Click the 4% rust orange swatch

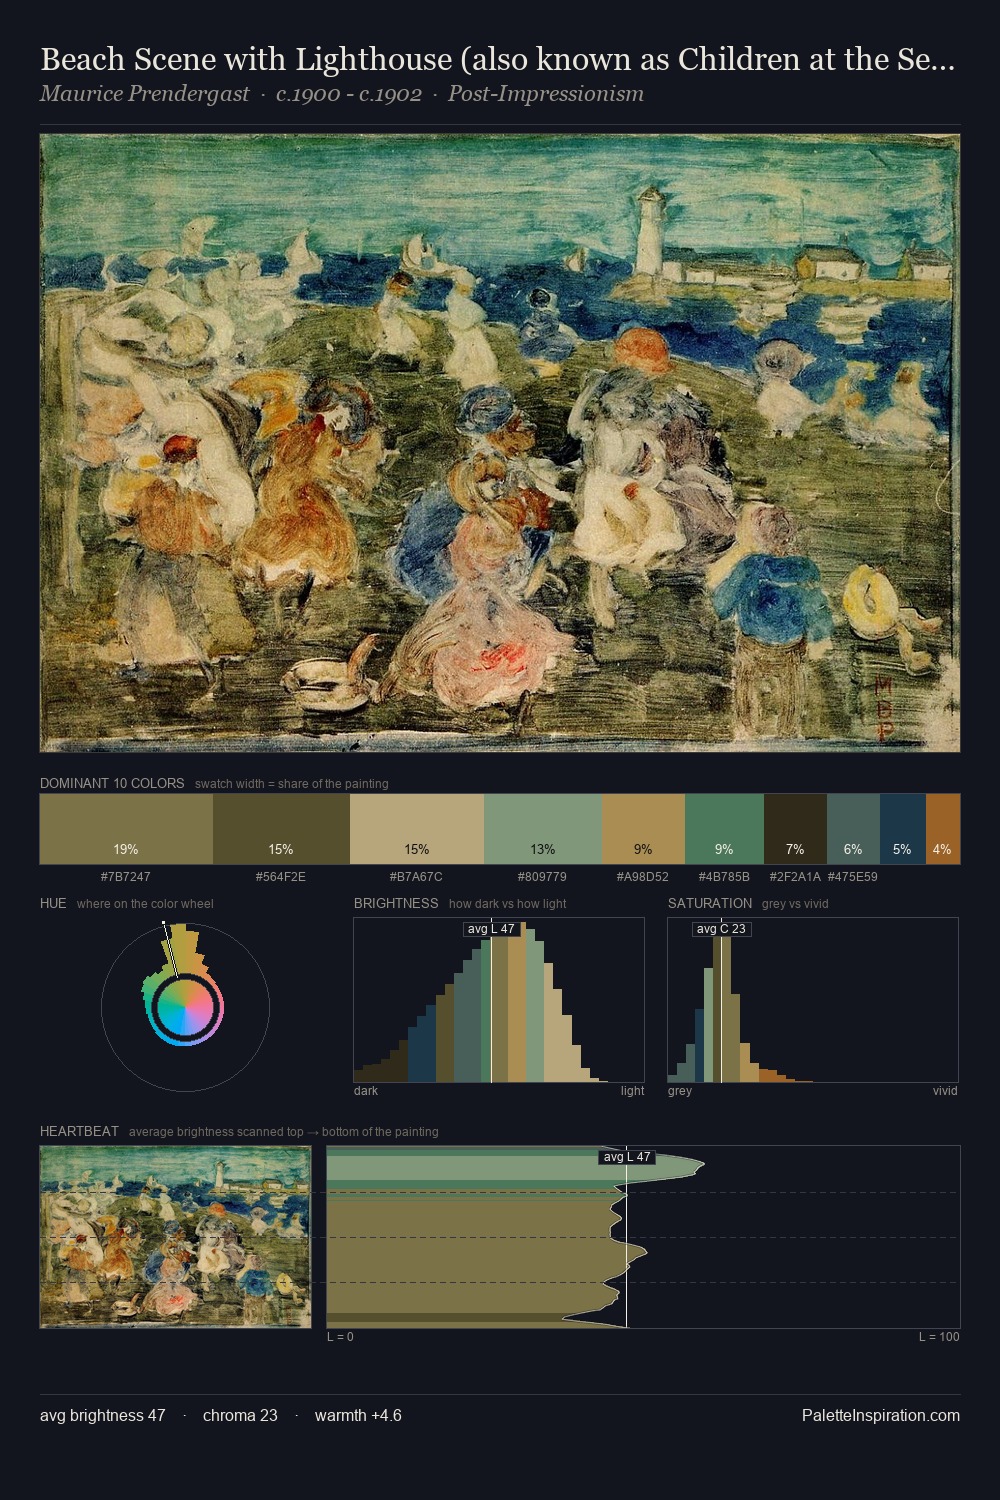(943, 829)
